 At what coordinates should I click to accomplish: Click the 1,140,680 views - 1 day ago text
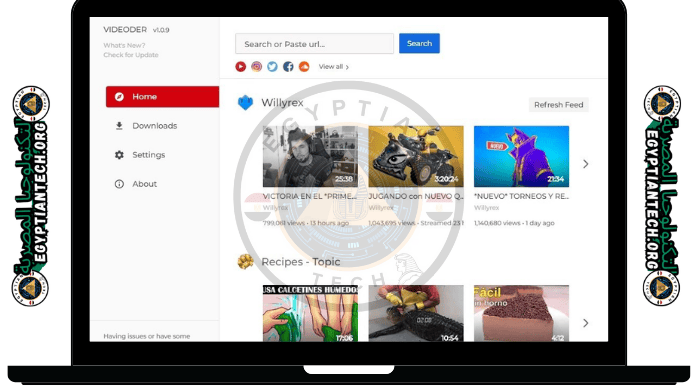(514, 223)
